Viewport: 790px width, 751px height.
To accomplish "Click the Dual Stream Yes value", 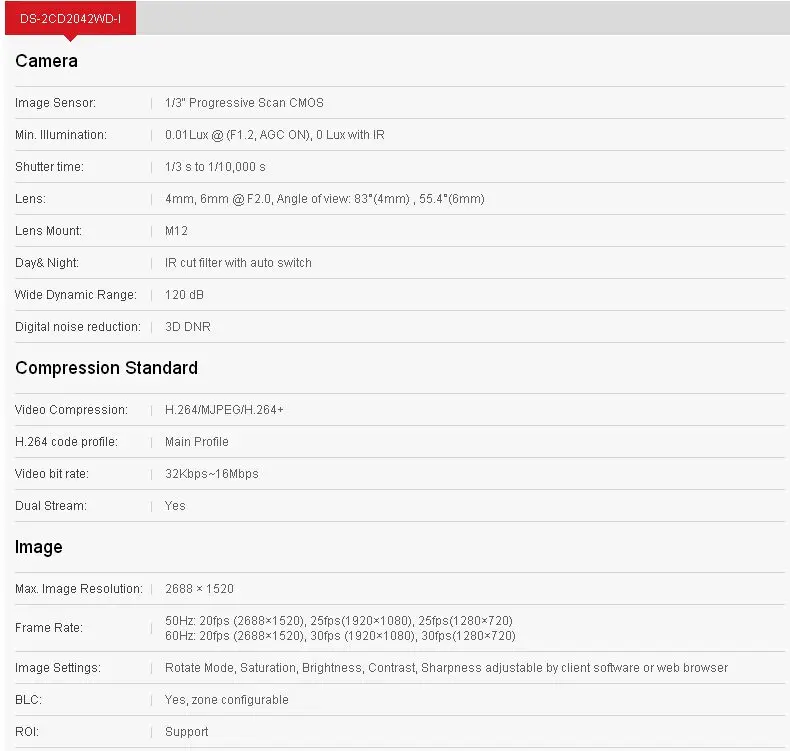I will pyautogui.click(x=175, y=506).
